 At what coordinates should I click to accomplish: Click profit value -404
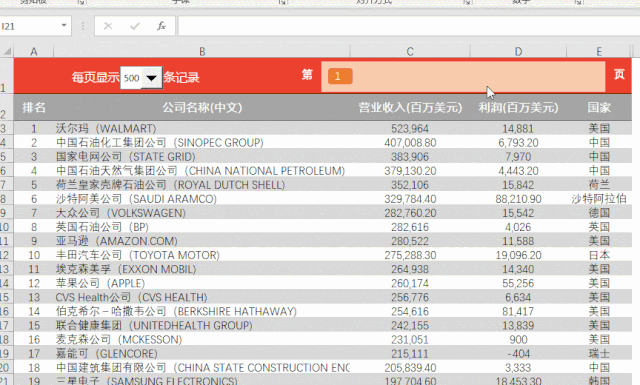click(518, 354)
